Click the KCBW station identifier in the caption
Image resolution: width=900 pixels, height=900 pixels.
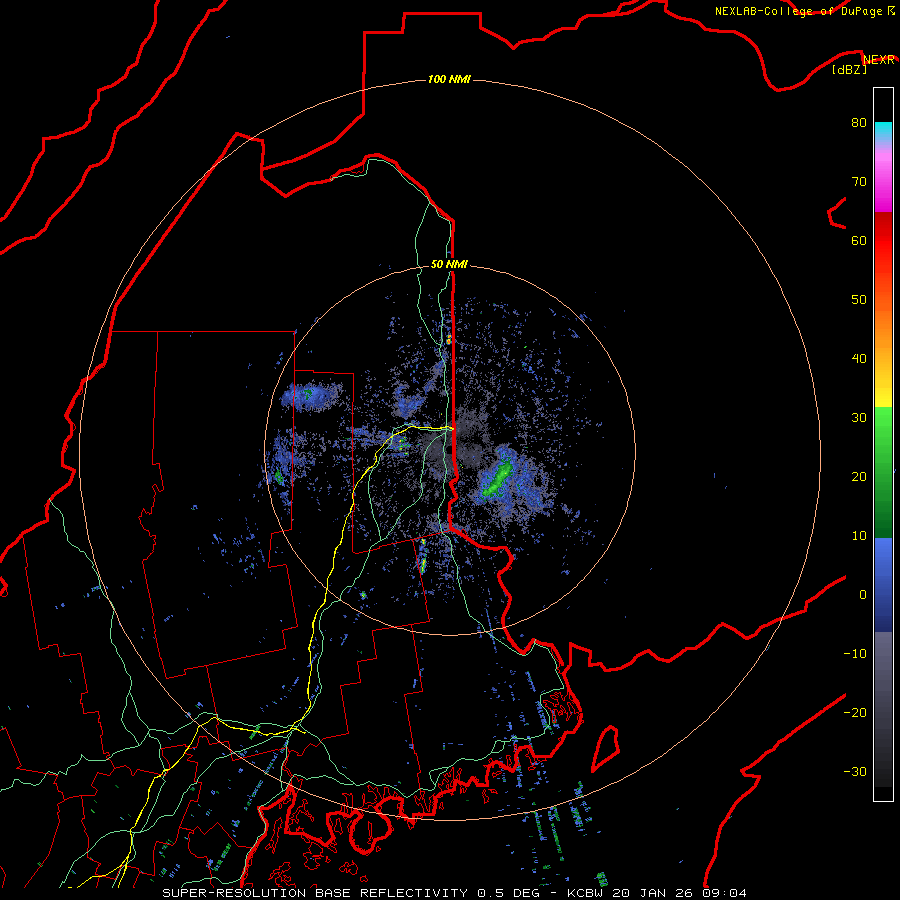[585, 893]
